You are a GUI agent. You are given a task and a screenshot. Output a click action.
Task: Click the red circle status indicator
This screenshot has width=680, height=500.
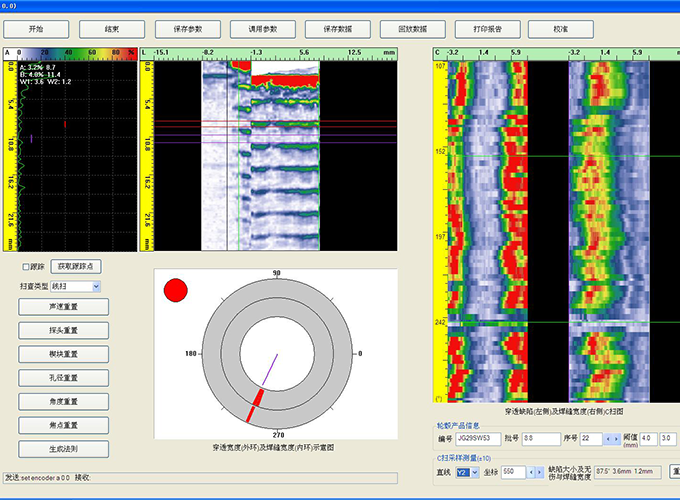176,291
